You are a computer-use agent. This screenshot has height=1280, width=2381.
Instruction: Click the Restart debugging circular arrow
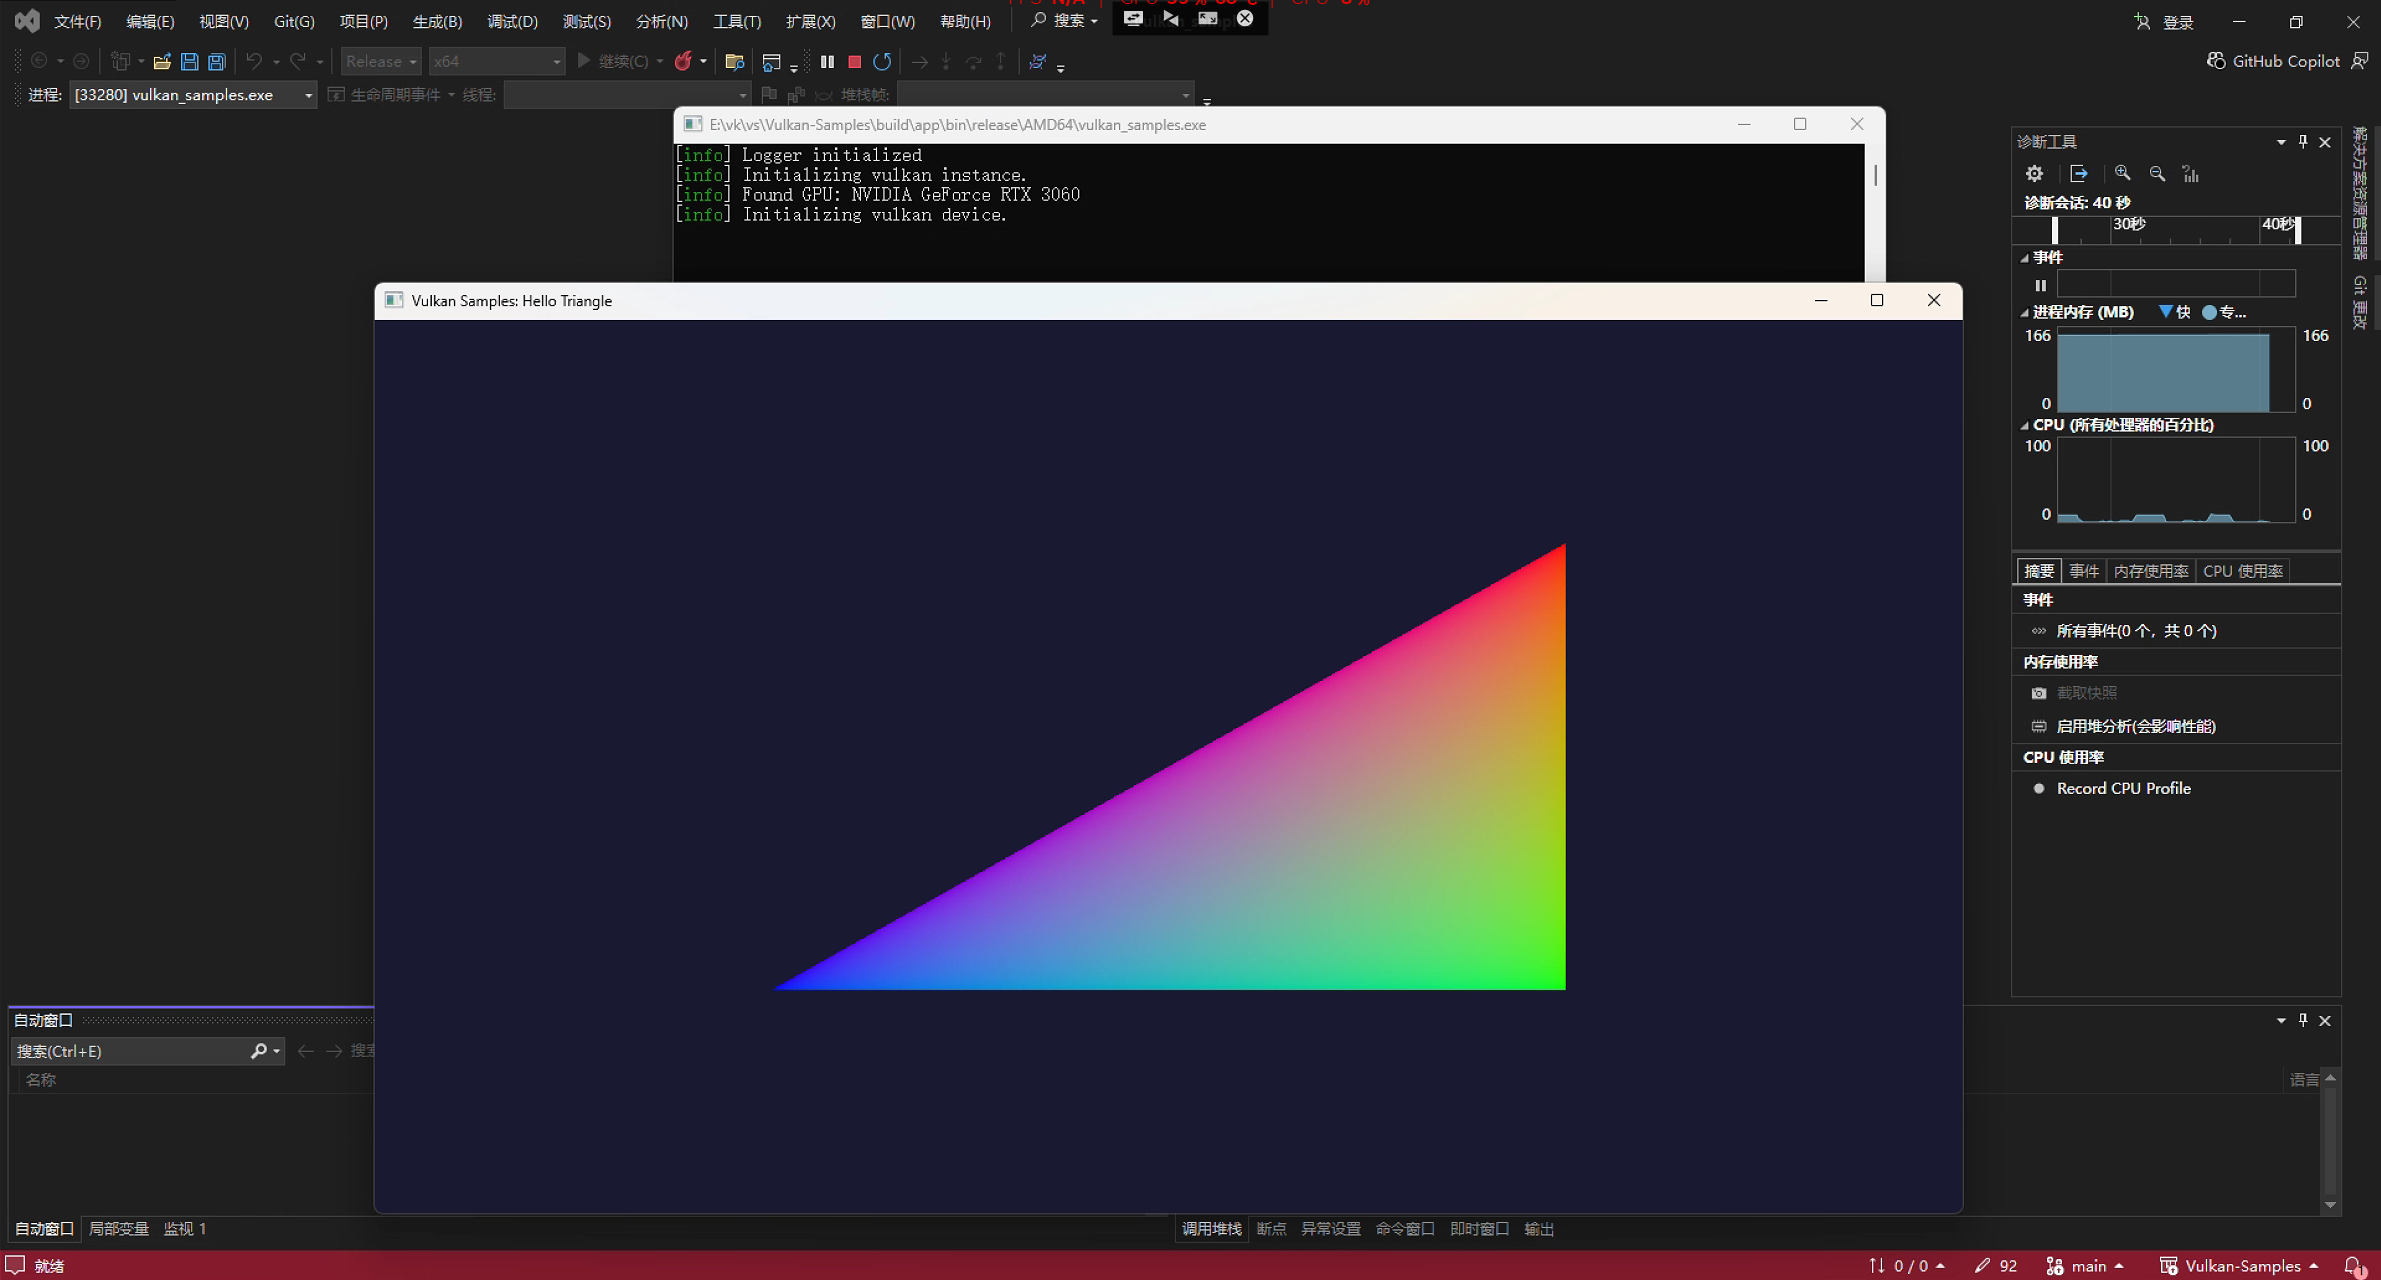(881, 62)
